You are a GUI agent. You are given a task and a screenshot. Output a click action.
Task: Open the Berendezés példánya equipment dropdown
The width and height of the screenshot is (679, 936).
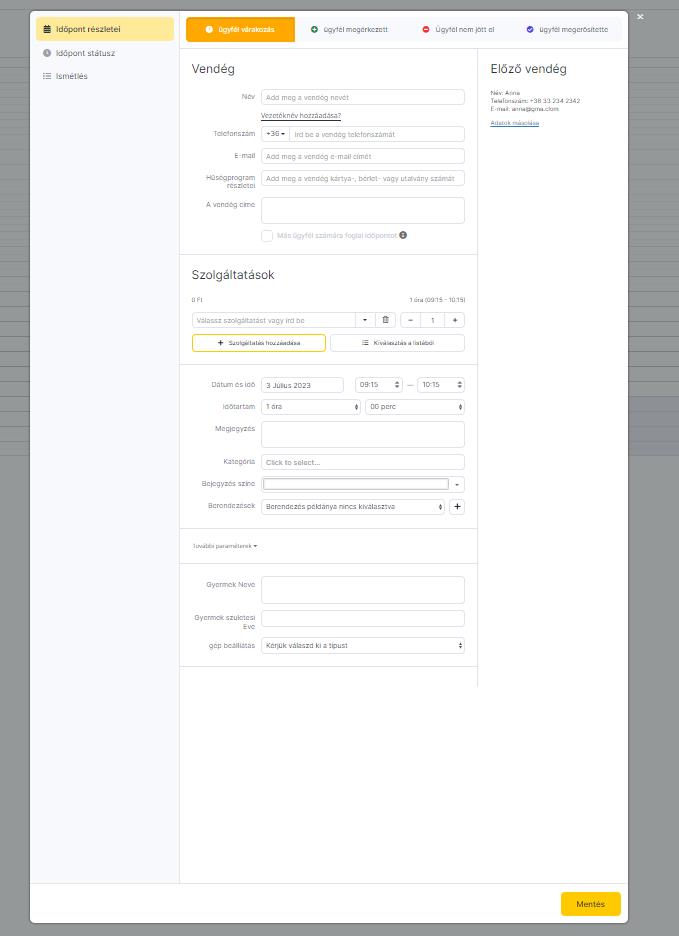pos(353,507)
